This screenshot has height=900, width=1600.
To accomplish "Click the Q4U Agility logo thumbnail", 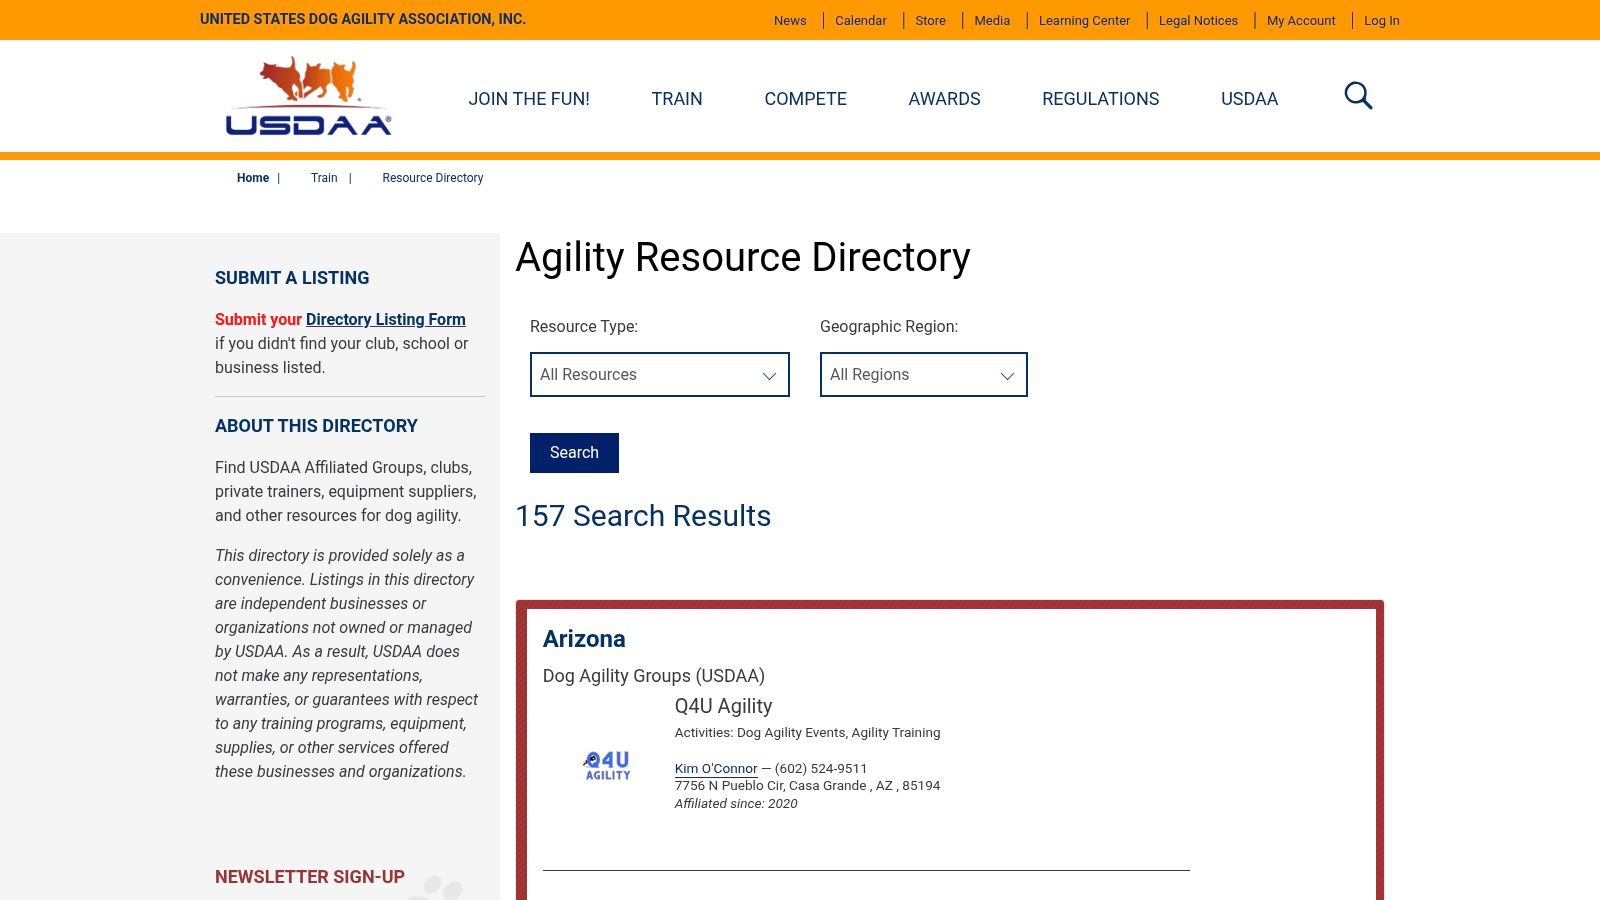I will point(607,766).
